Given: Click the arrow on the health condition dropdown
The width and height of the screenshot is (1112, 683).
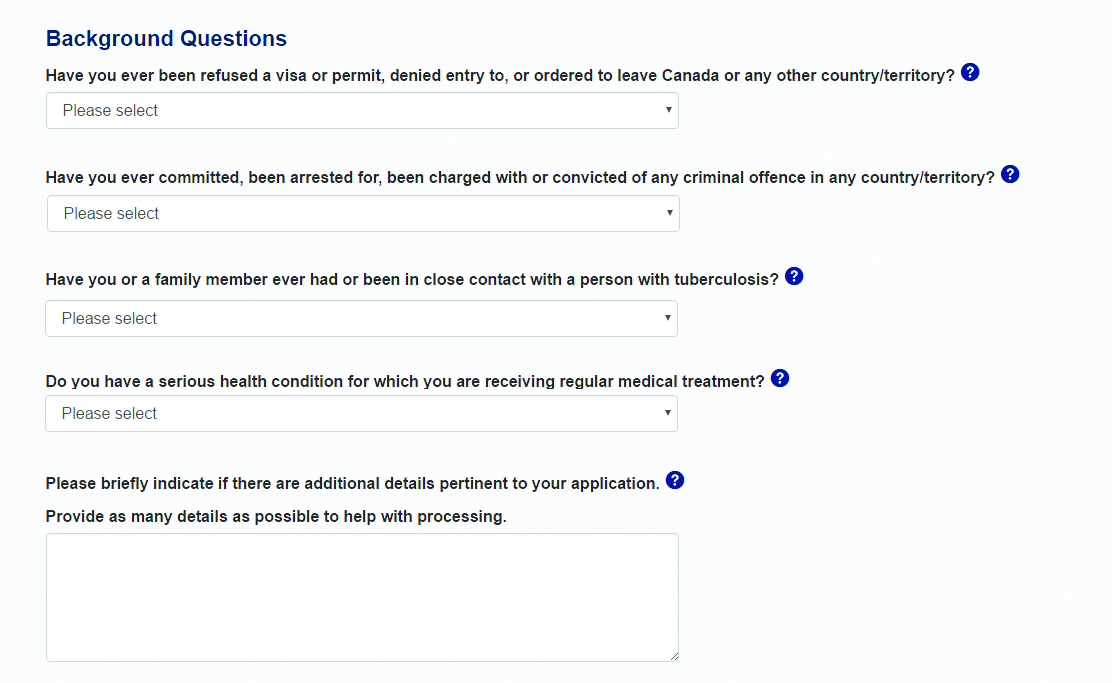Looking at the screenshot, I should pos(667,413).
